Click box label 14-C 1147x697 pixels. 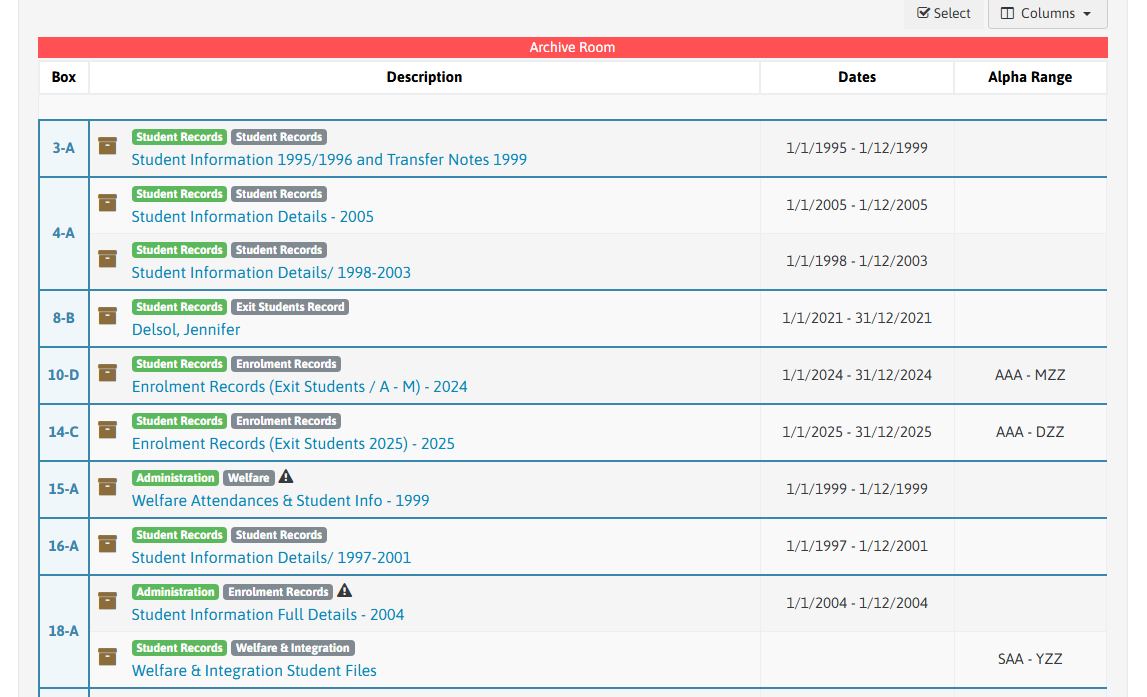point(64,432)
